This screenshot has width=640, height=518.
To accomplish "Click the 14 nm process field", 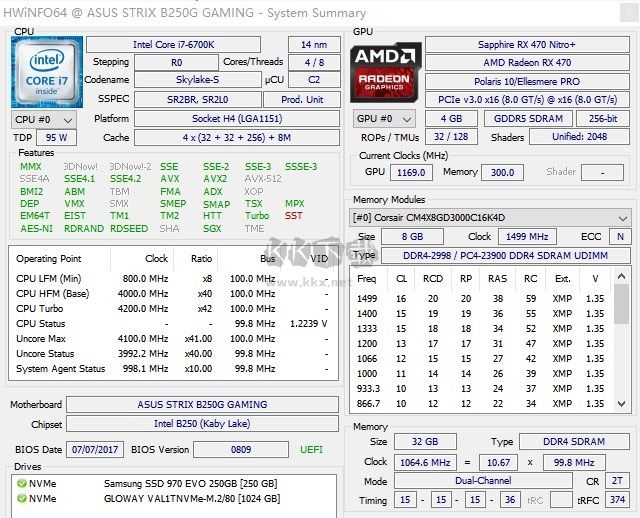I will pyautogui.click(x=314, y=44).
